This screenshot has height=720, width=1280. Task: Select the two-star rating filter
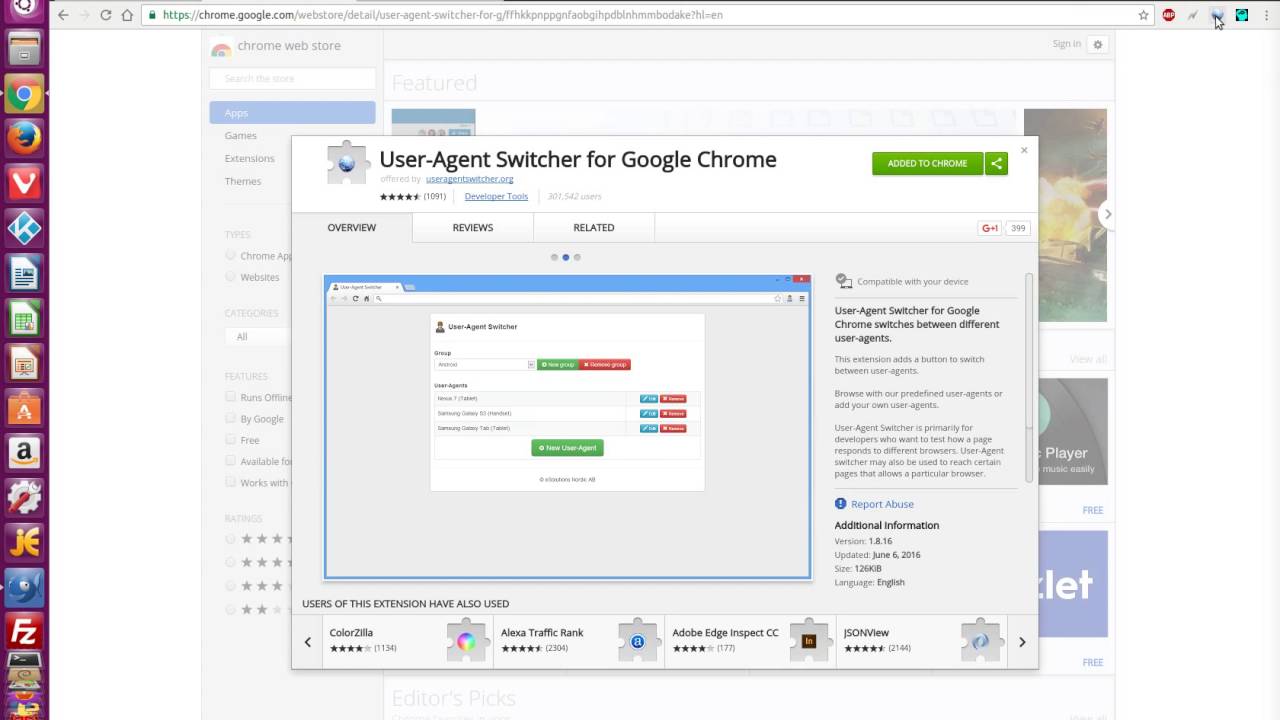click(230, 609)
